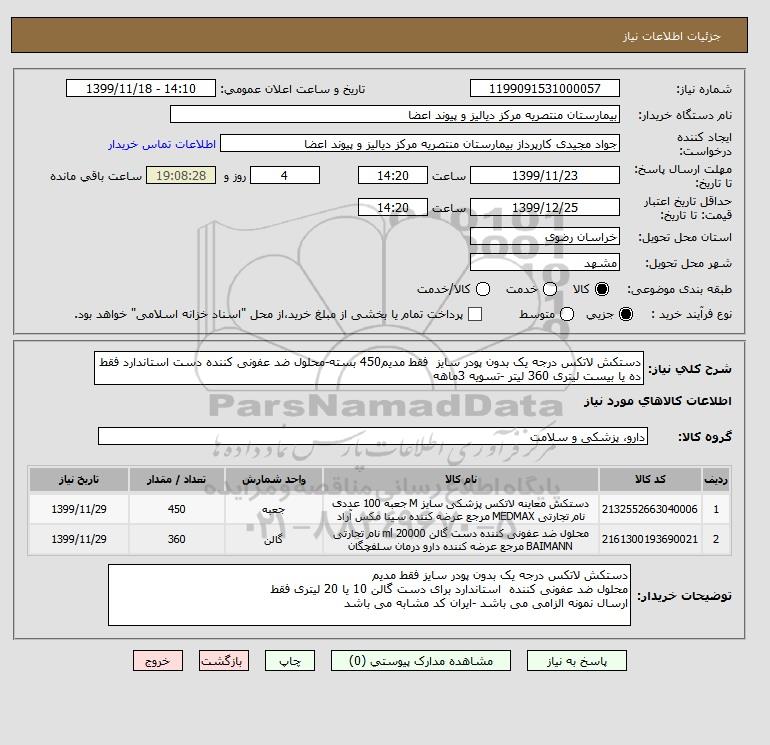Click the نام کالا column header
The width and height of the screenshot is (770, 745).
(x=461, y=480)
